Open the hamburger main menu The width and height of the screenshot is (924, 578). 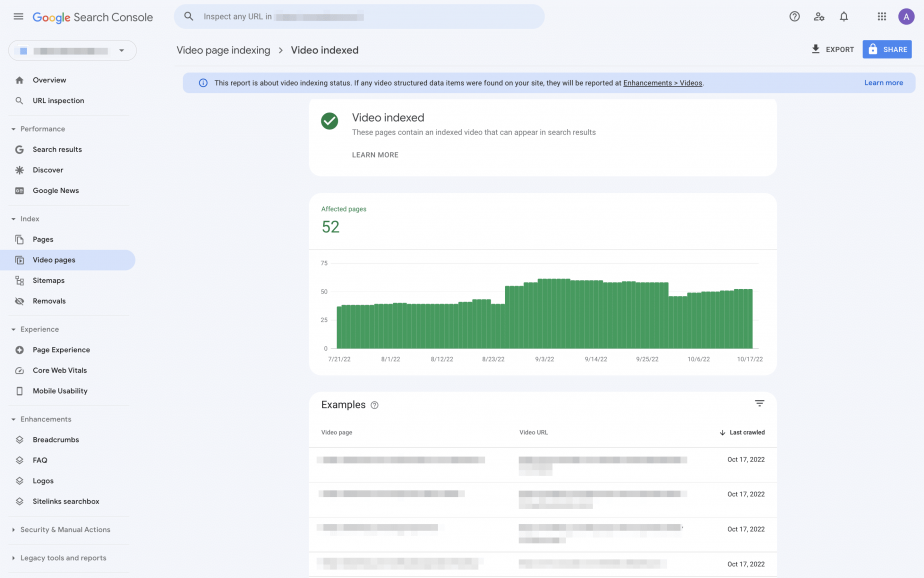click(18, 16)
